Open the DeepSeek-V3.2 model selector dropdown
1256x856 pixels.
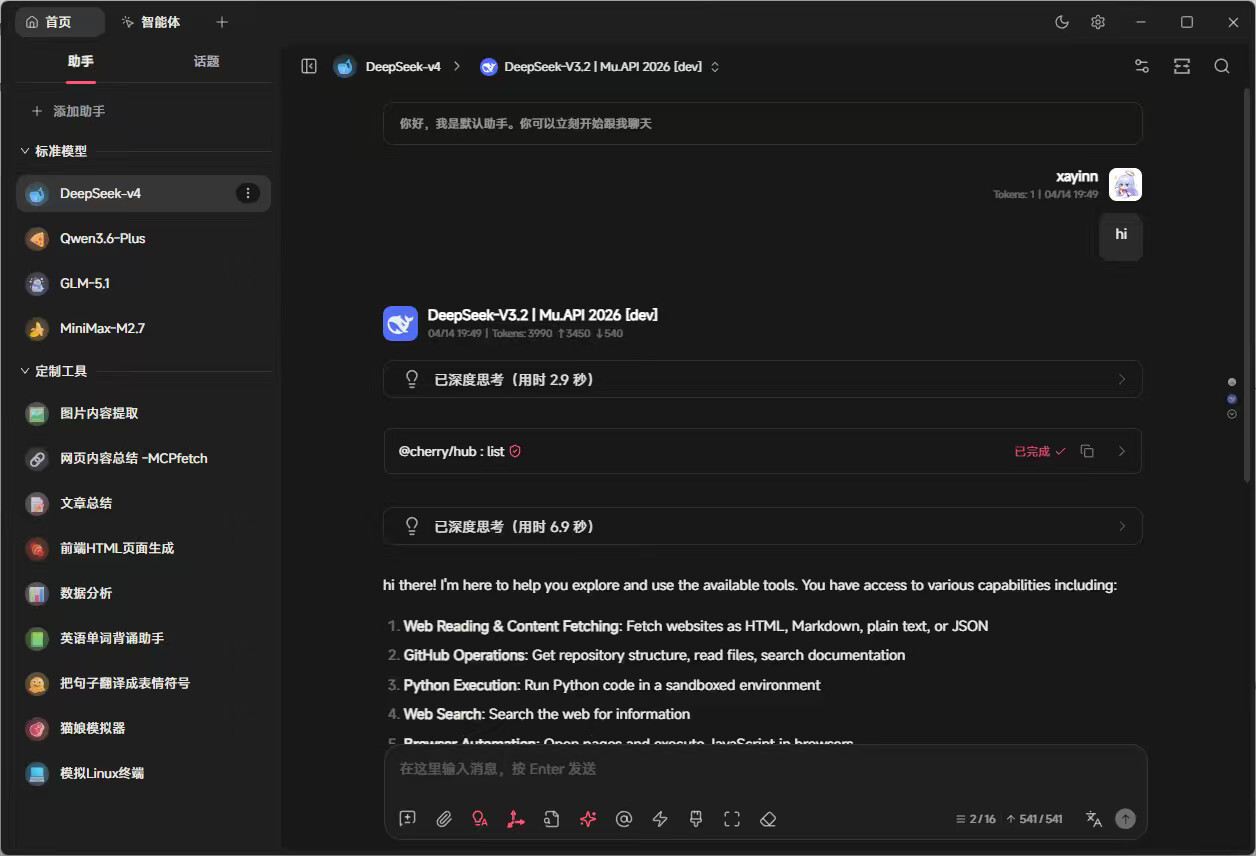600,67
